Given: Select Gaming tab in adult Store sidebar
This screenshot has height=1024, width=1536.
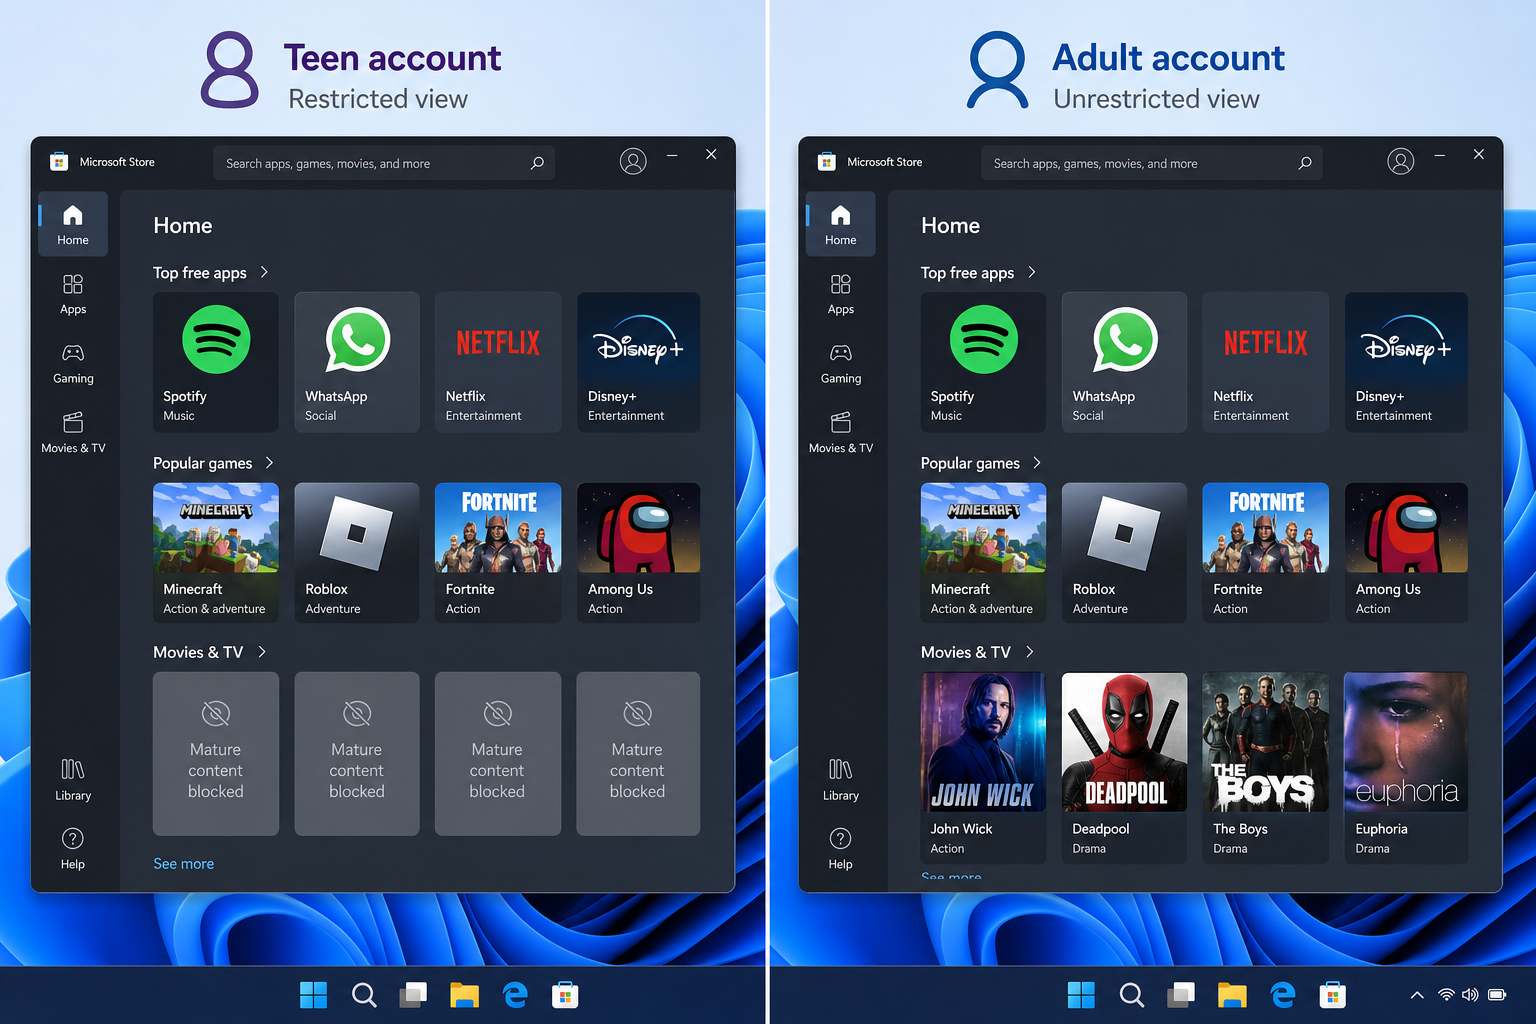Looking at the screenshot, I should click(841, 364).
